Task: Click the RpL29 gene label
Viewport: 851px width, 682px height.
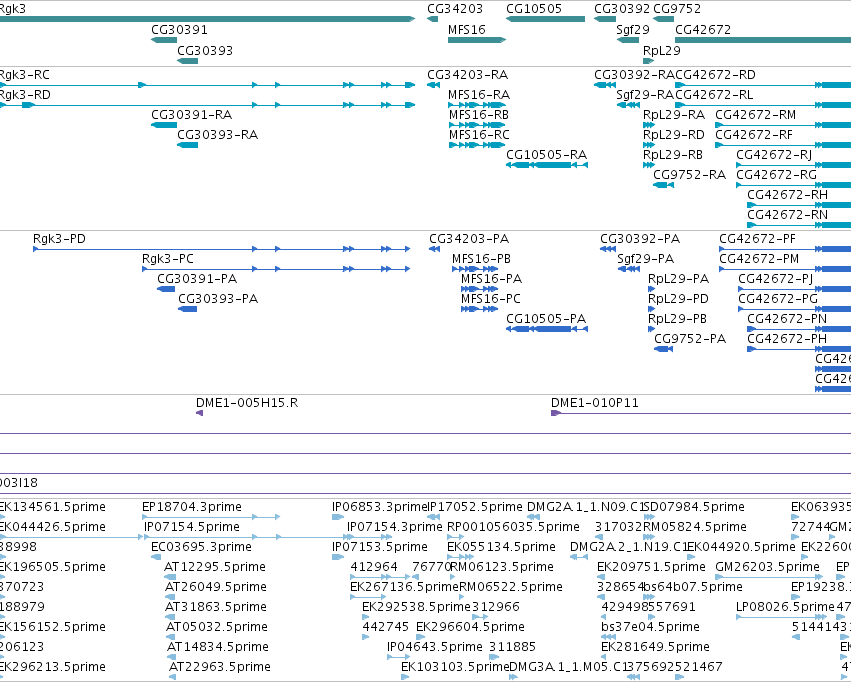Action: [662, 50]
